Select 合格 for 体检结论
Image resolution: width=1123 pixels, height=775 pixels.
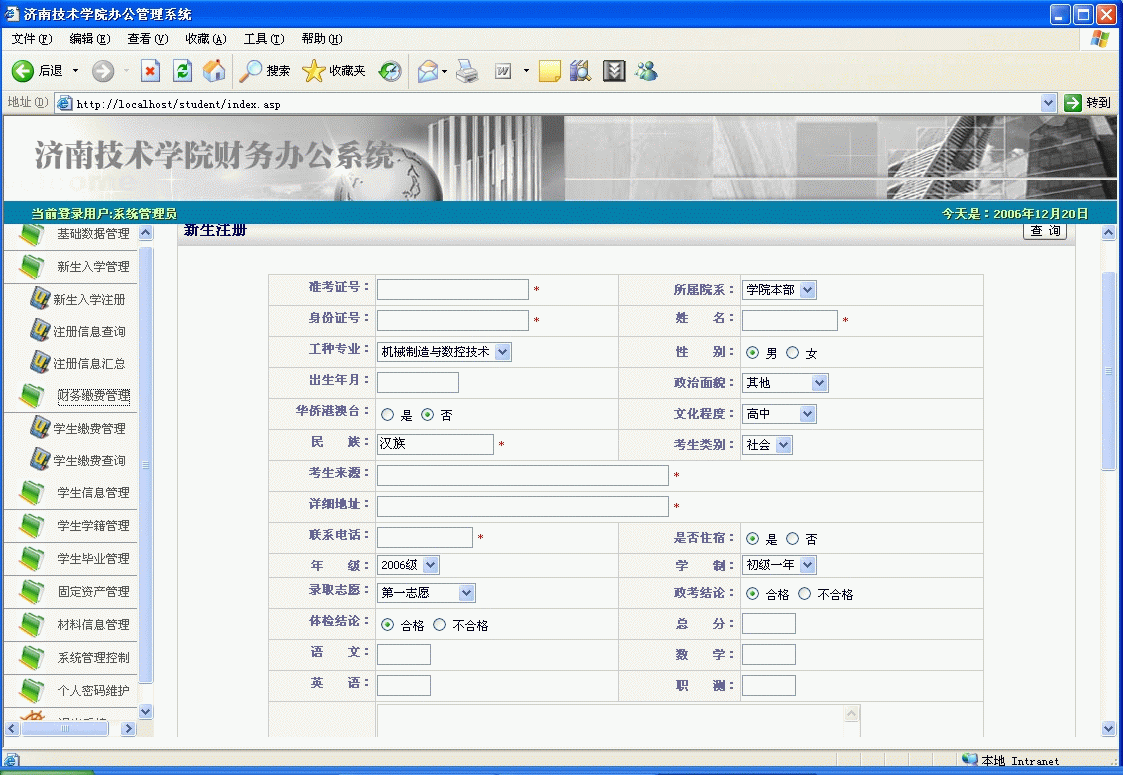[x=387, y=625]
